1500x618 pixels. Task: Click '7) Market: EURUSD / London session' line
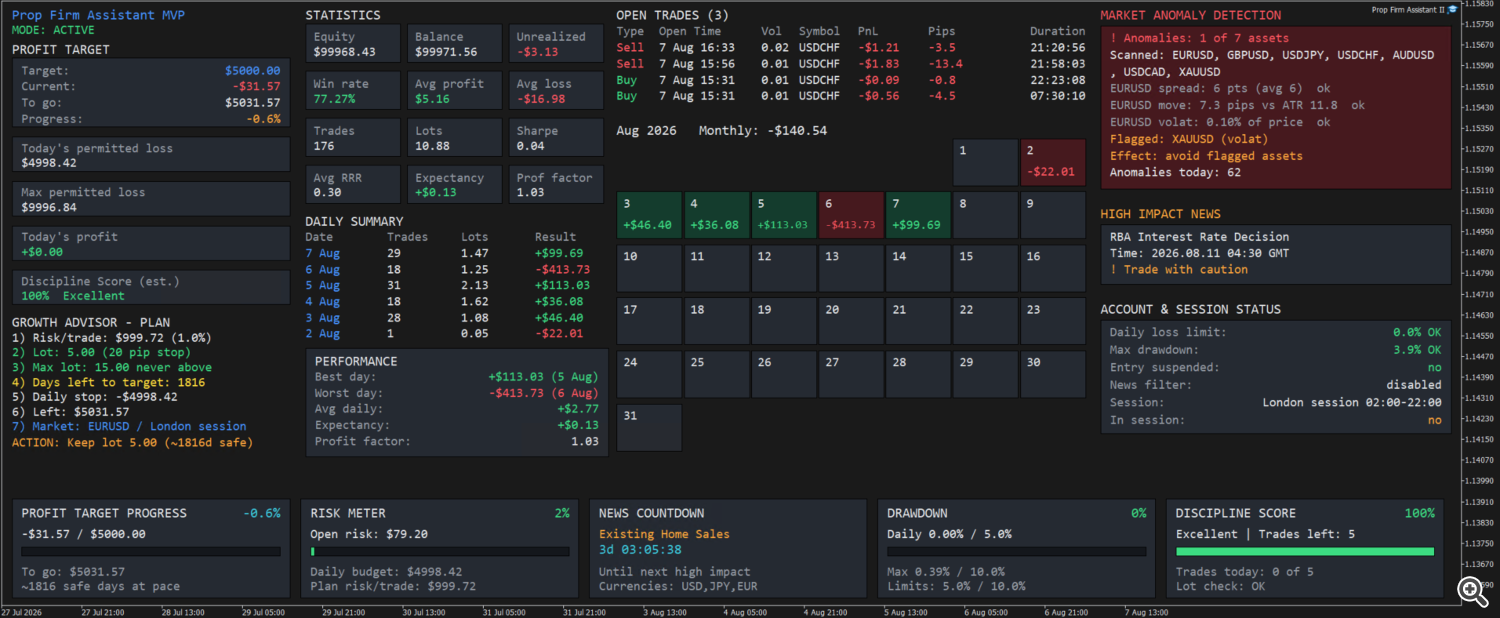(129, 427)
